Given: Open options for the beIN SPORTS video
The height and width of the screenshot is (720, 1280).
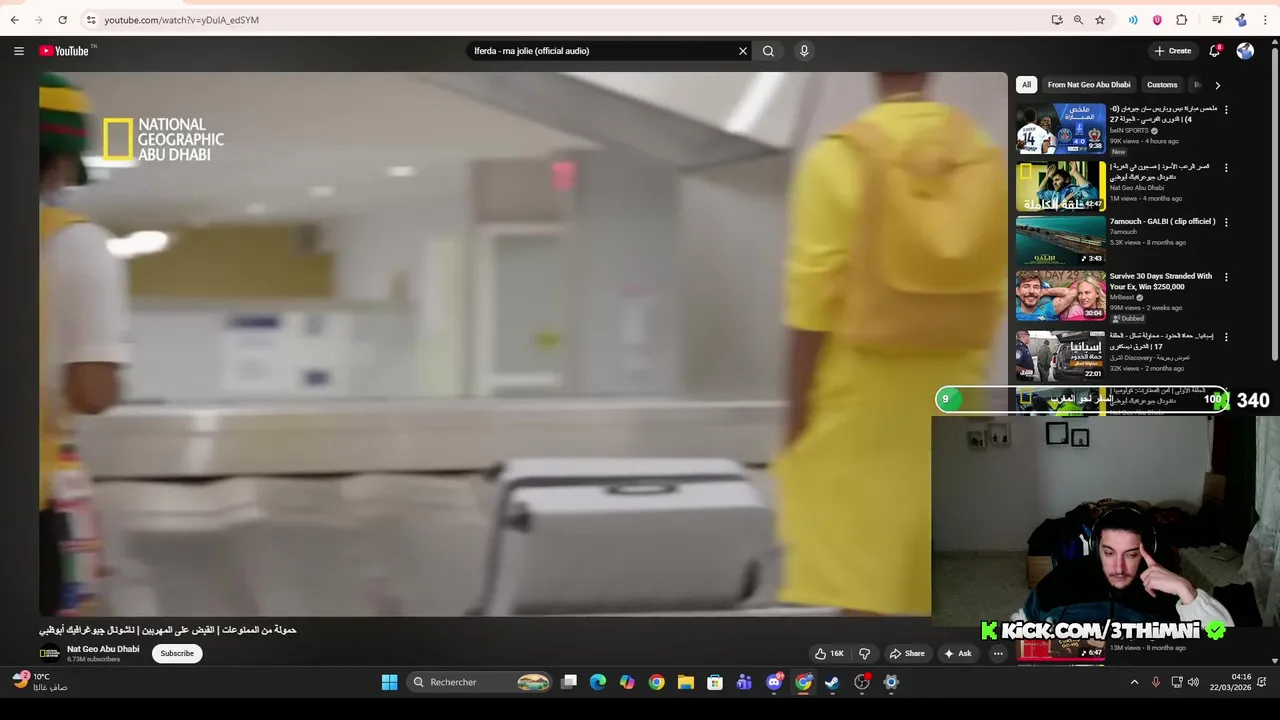Looking at the screenshot, I should pyautogui.click(x=1226, y=110).
